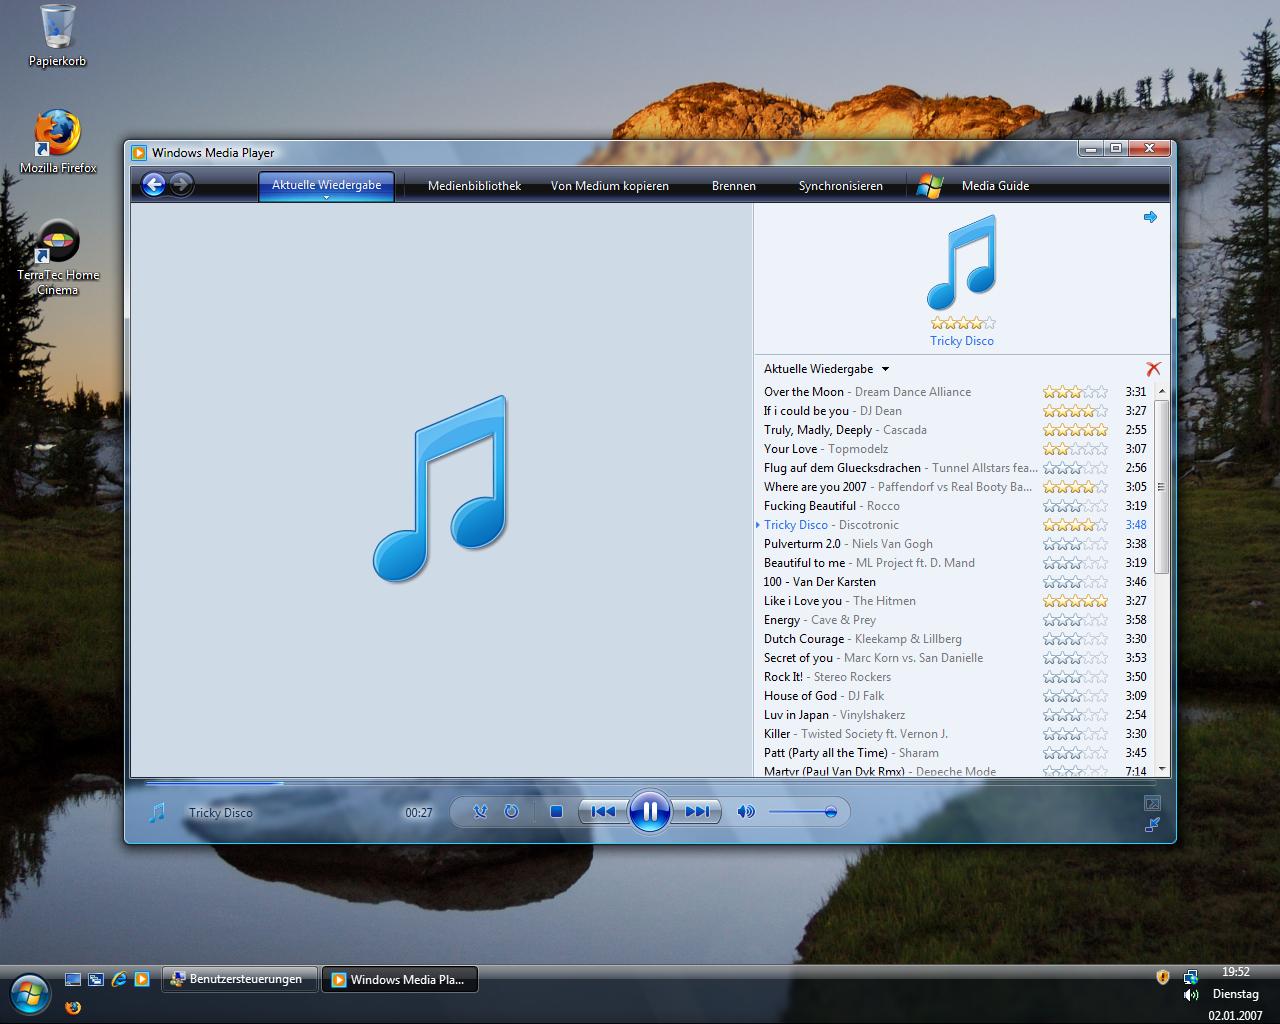The image size is (1280, 1024).
Task: Toggle shuffle mode in the playback controls
Action: [480, 812]
